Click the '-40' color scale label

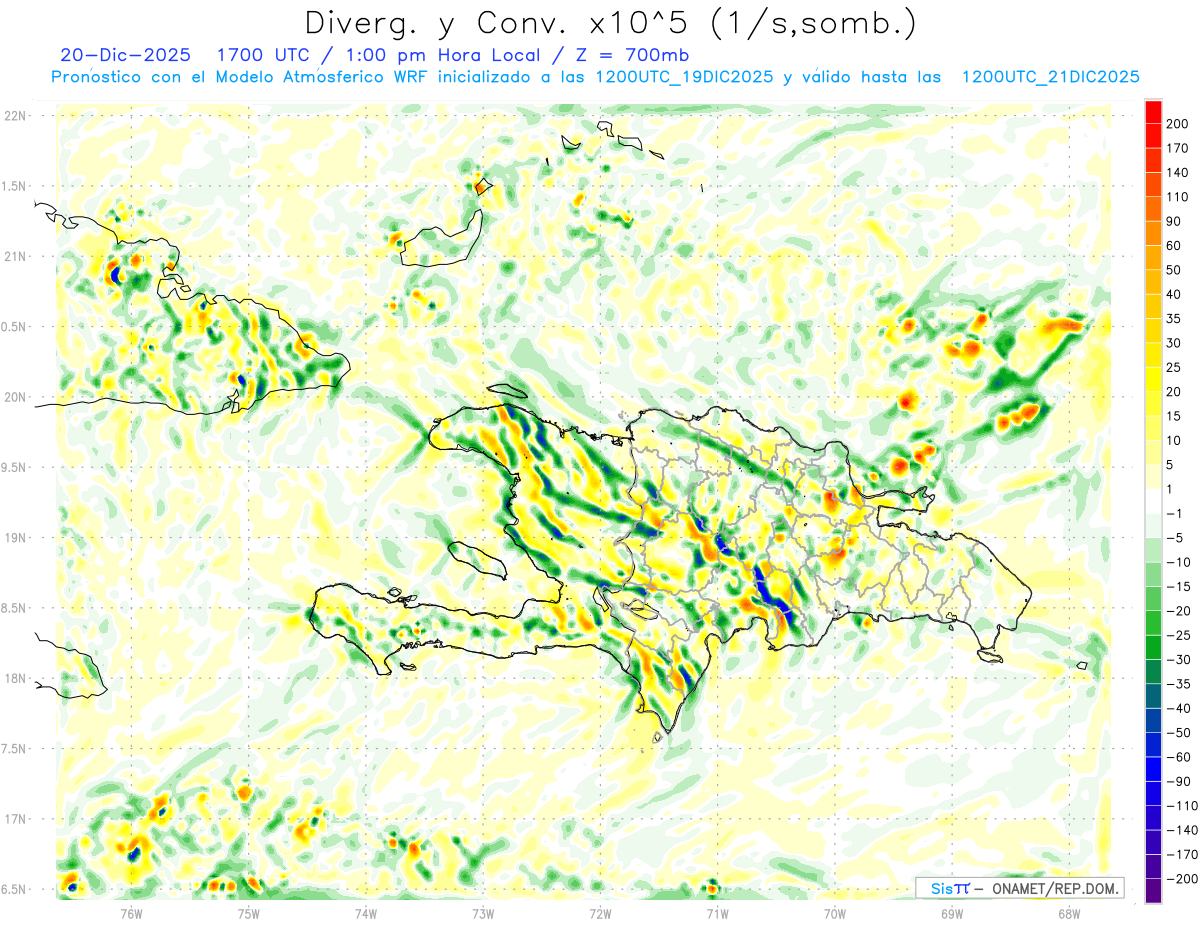(1178, 709)
